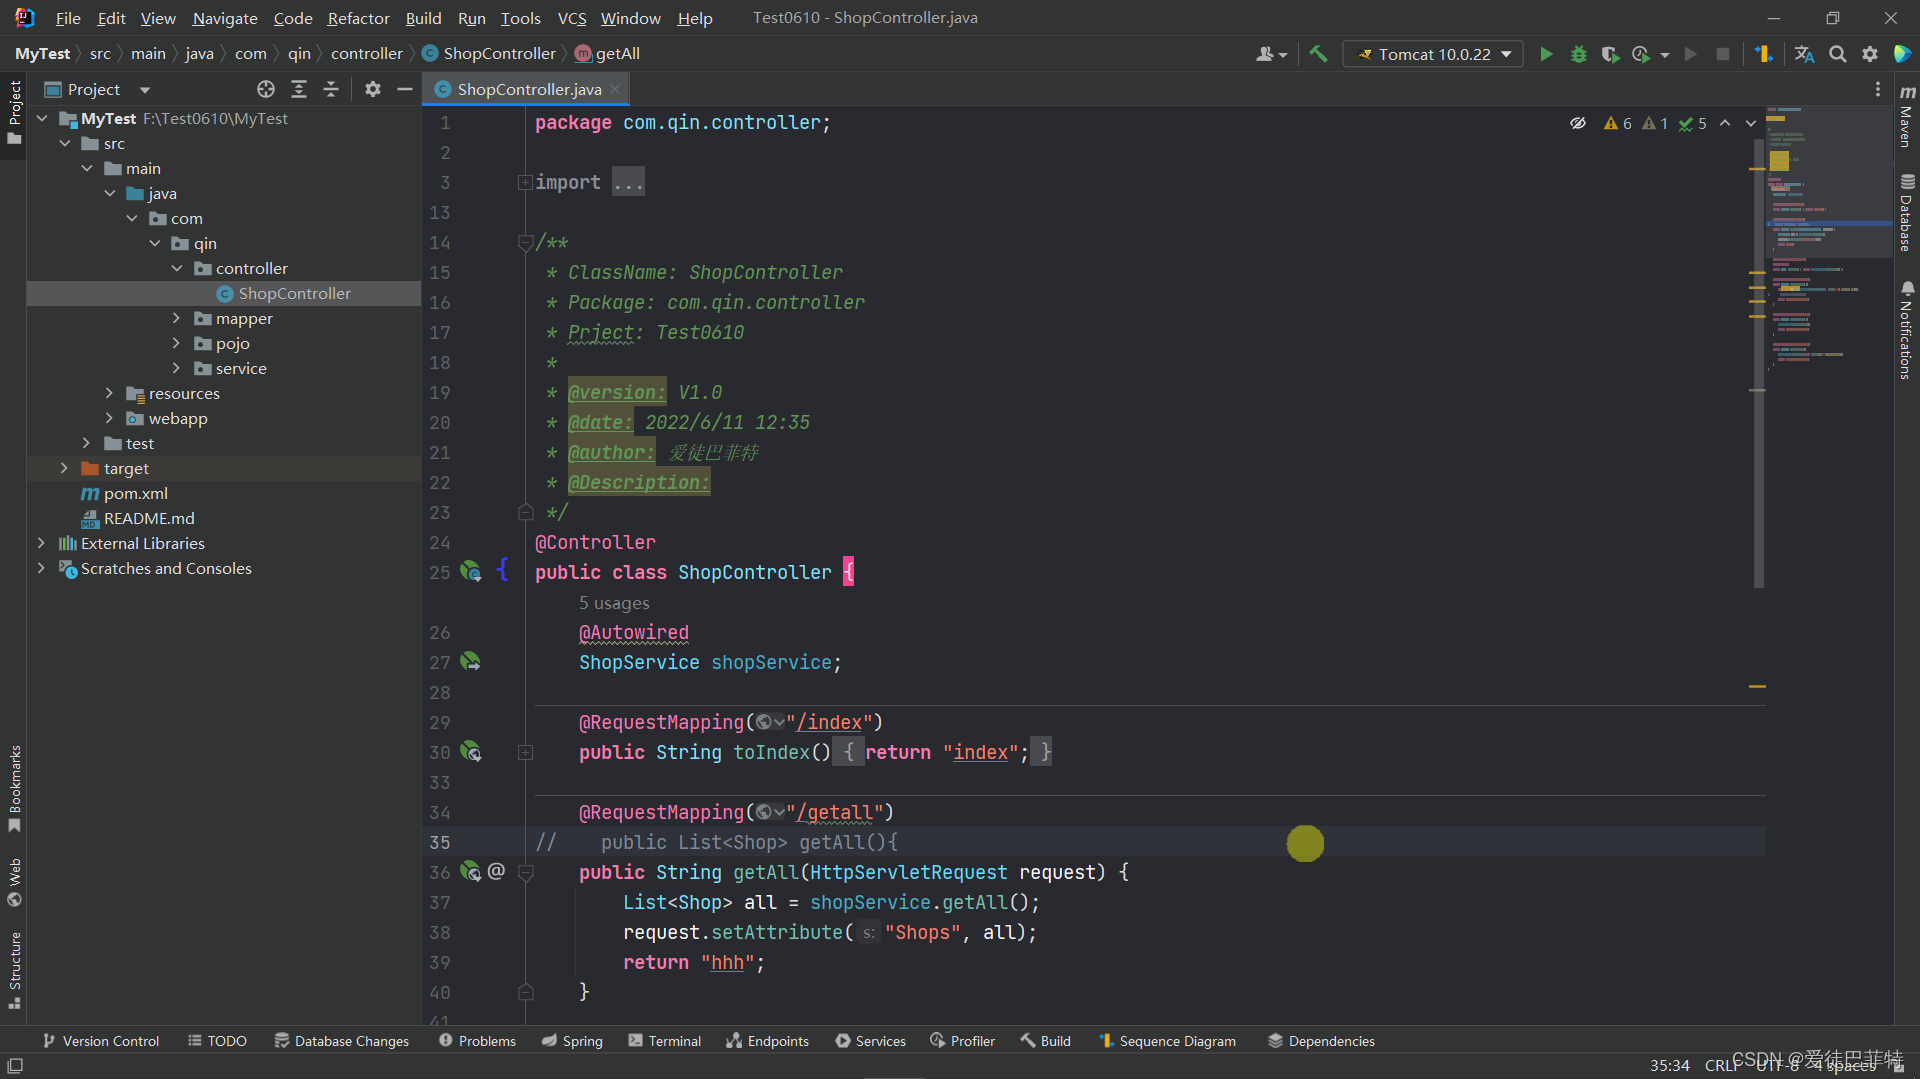This screenshot has height=1079, width=1920.
Task: Expand the target folder
Action: [65, 468]
